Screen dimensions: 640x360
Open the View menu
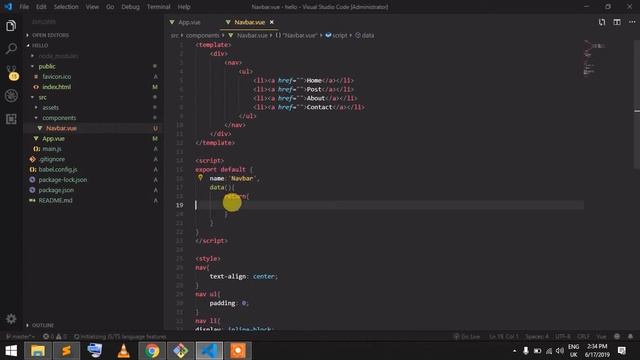[92, 7]
